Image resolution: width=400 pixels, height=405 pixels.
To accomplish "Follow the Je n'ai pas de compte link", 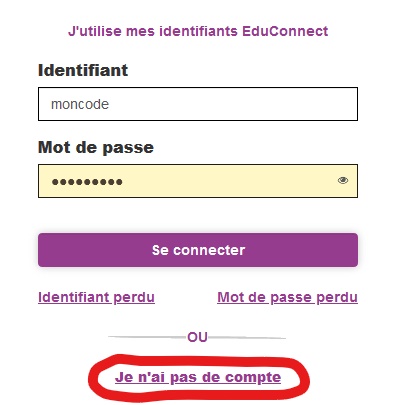I will (198, 378).
